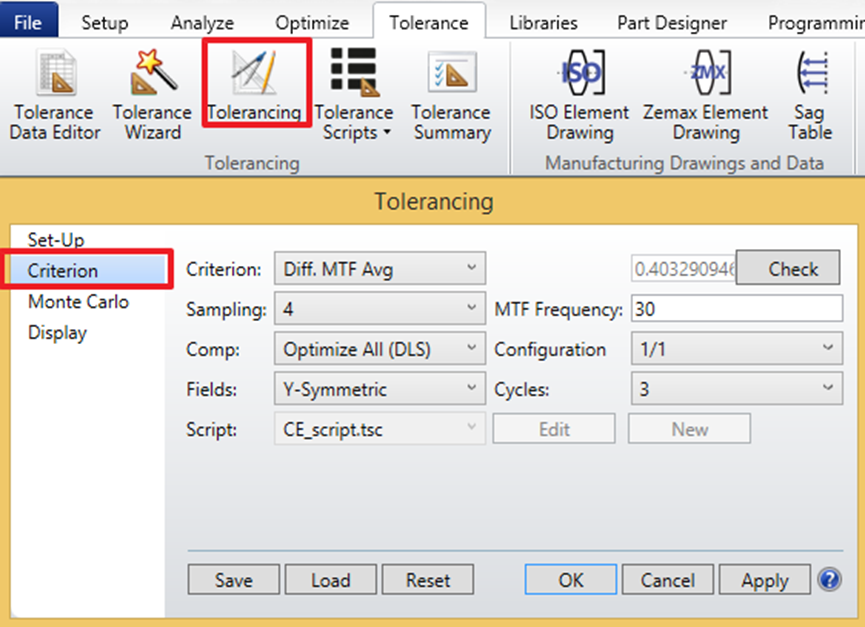
Task: Click the blue help question mark icon
Action: pos(828,579)
